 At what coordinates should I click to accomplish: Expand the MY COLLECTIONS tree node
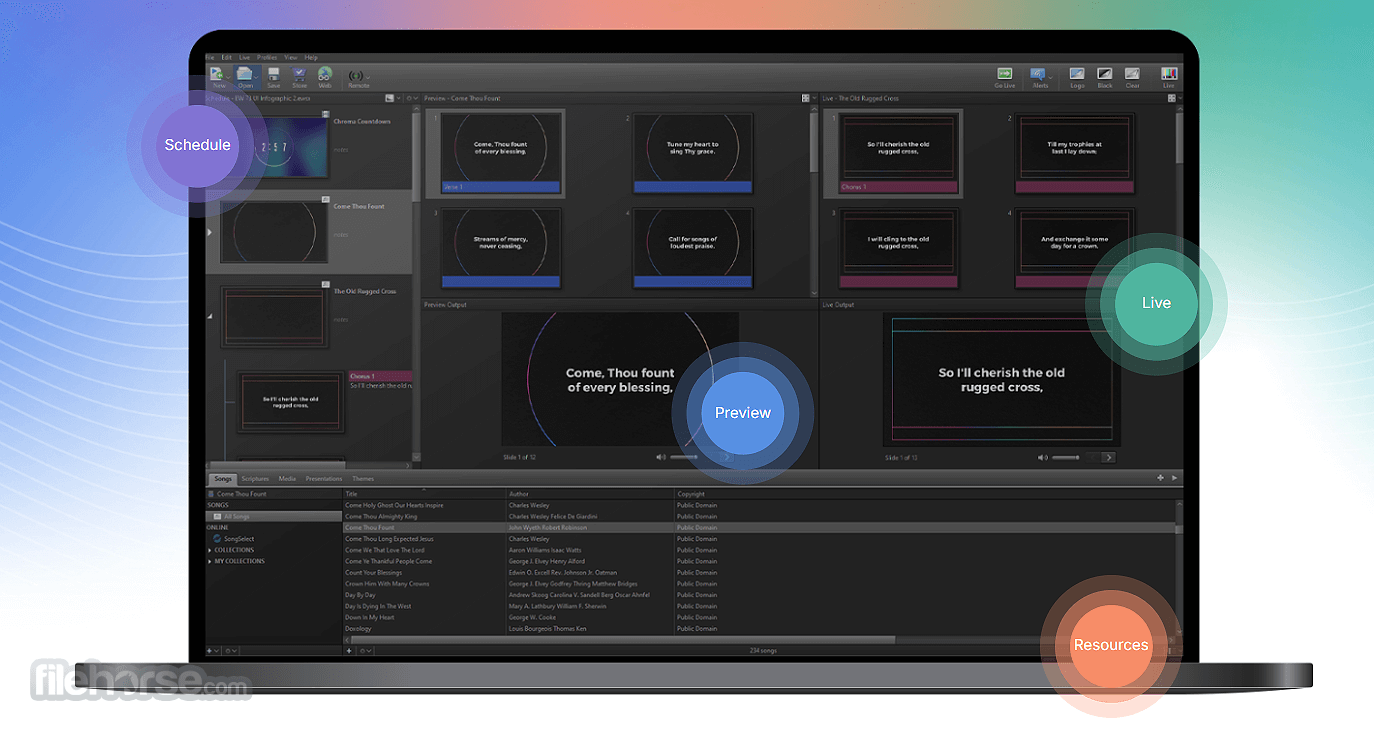tap(210, 561)
